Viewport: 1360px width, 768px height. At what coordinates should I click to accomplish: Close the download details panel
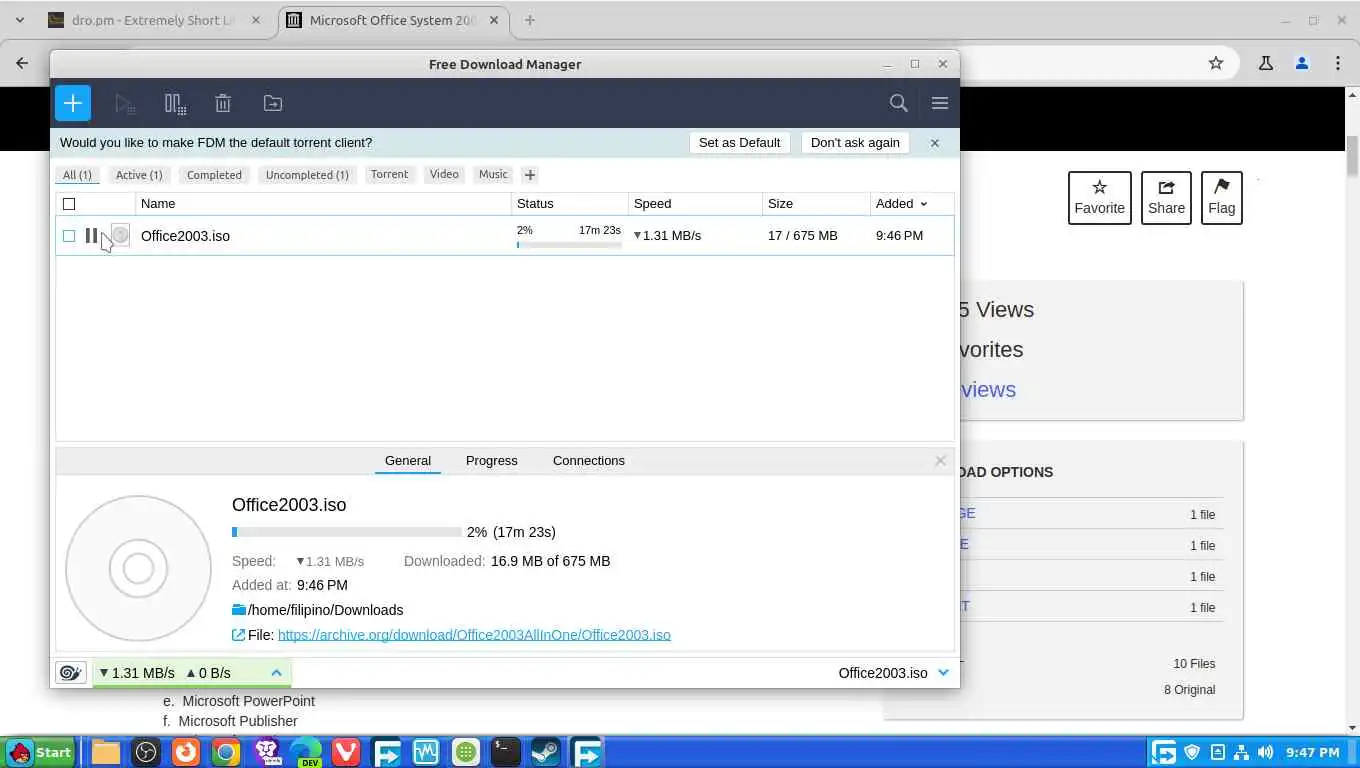point(940,461)
